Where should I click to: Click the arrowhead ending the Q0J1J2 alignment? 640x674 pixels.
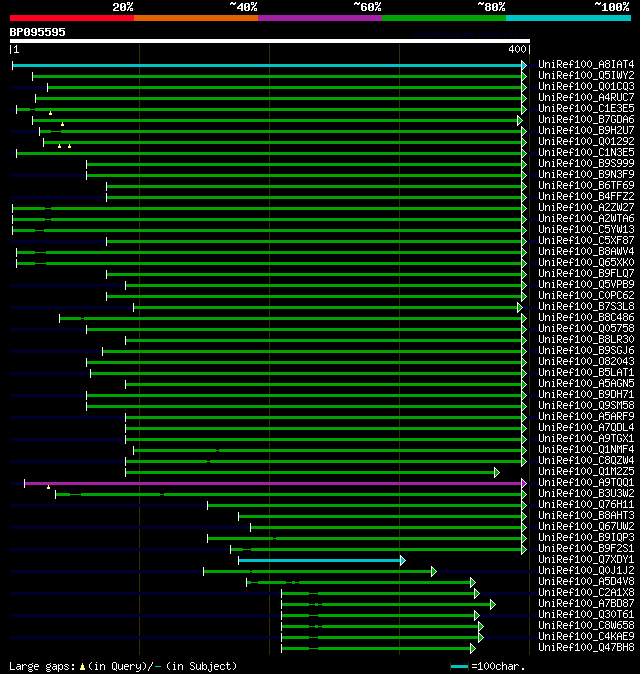tap(434, 572)
